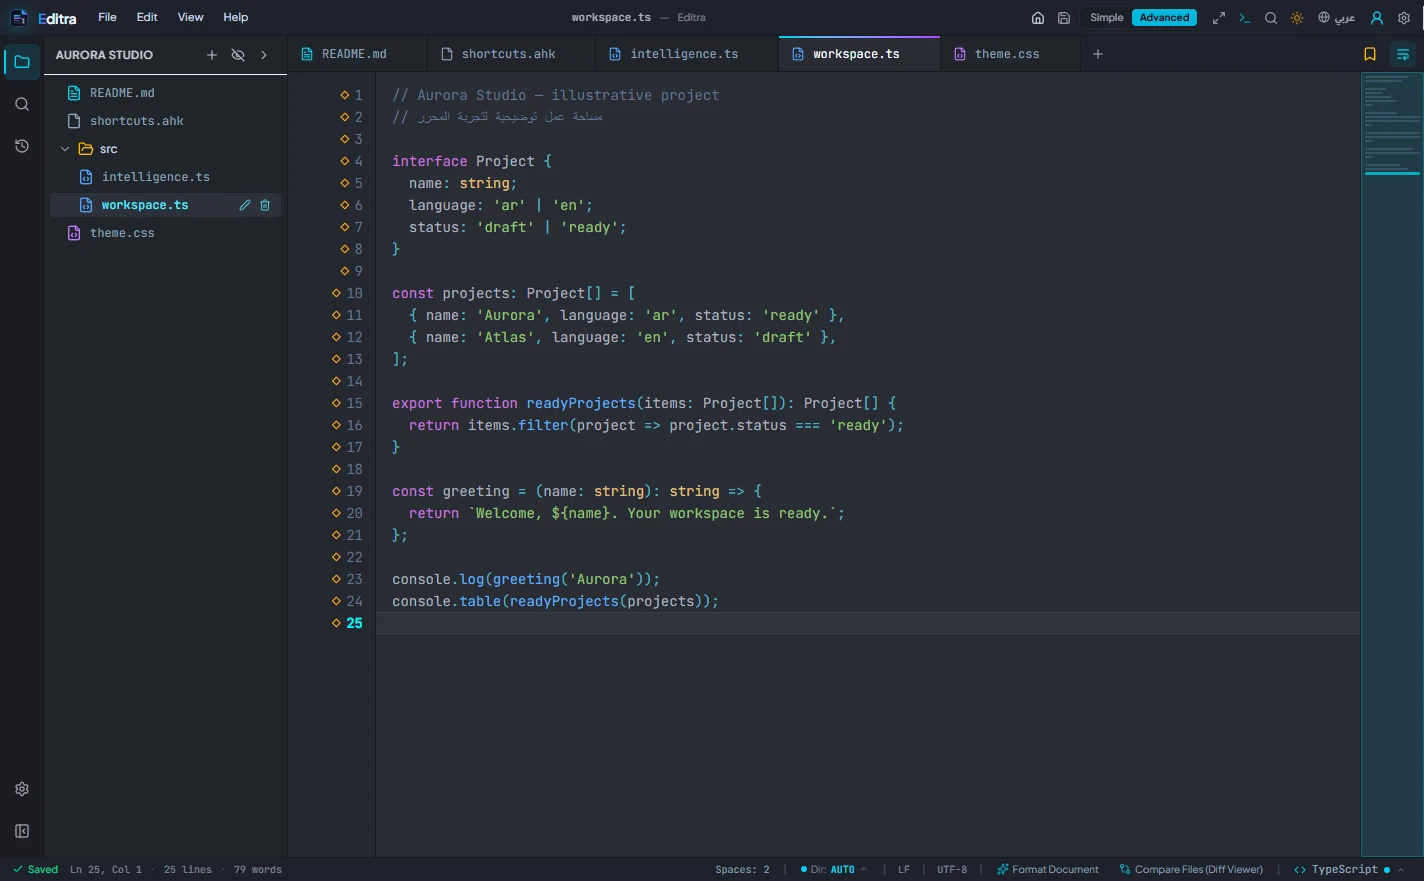Open the TypeScript language selector

pos(1348,870)
